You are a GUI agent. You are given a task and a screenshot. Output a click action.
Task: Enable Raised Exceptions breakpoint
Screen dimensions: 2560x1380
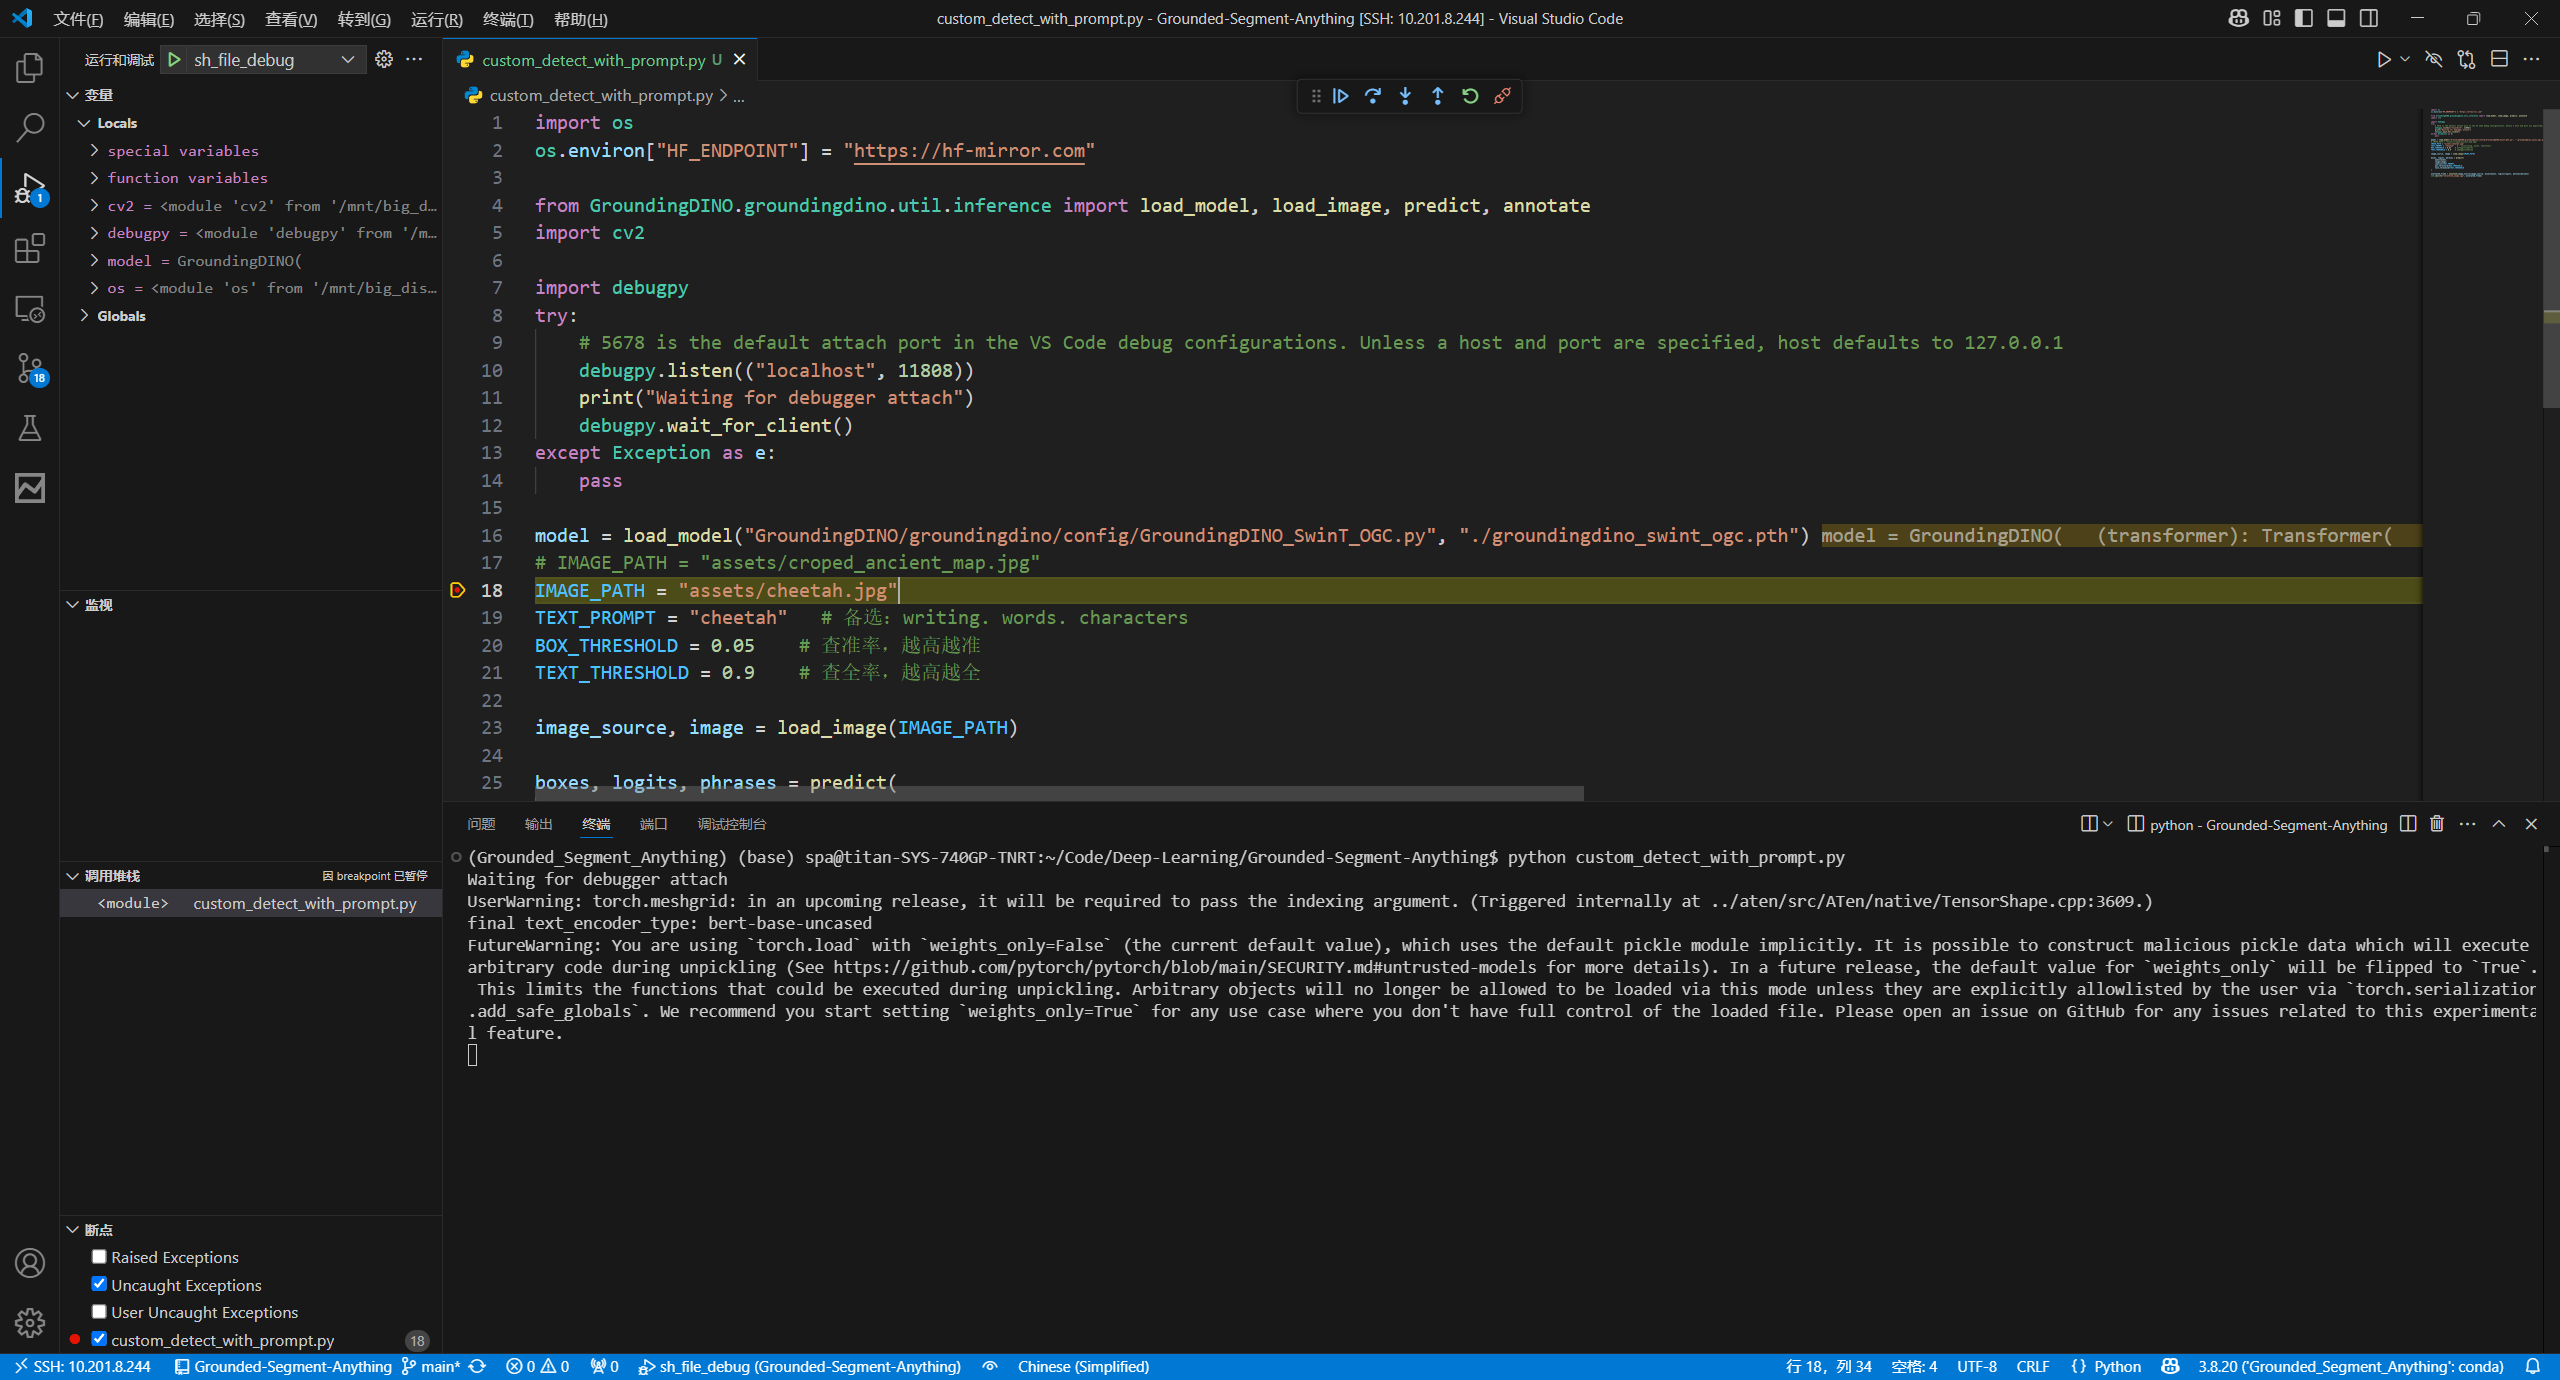(x=99, y=1257)
